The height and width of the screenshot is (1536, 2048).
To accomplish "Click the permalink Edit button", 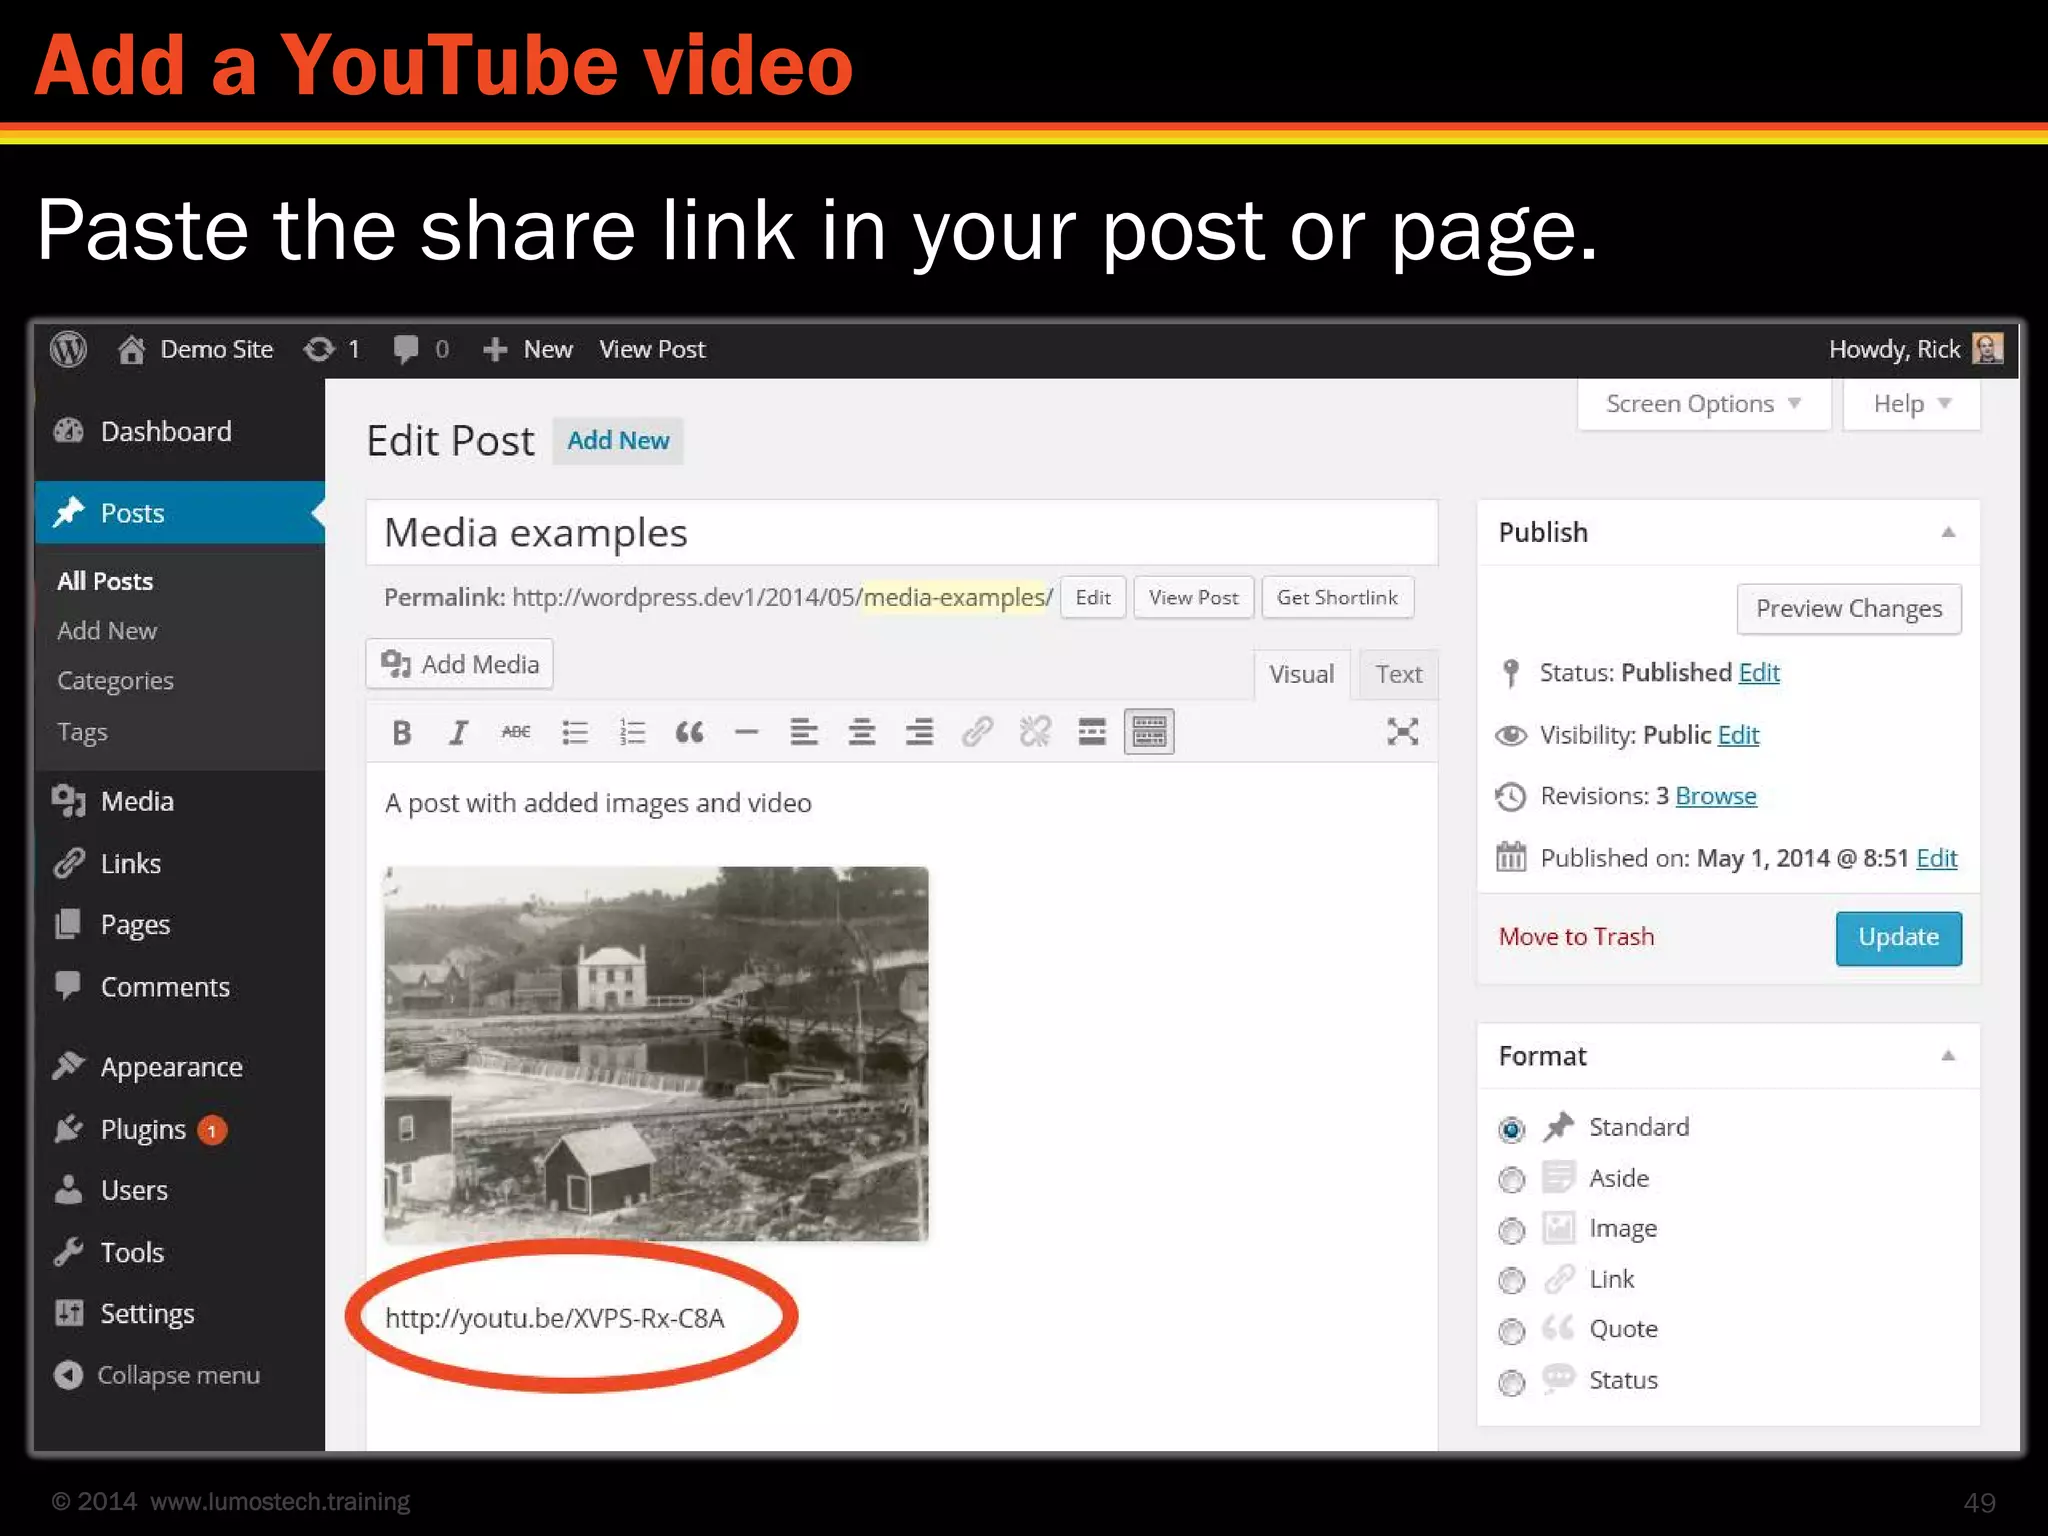I will pyautogui.click(x=1093, y=598).
